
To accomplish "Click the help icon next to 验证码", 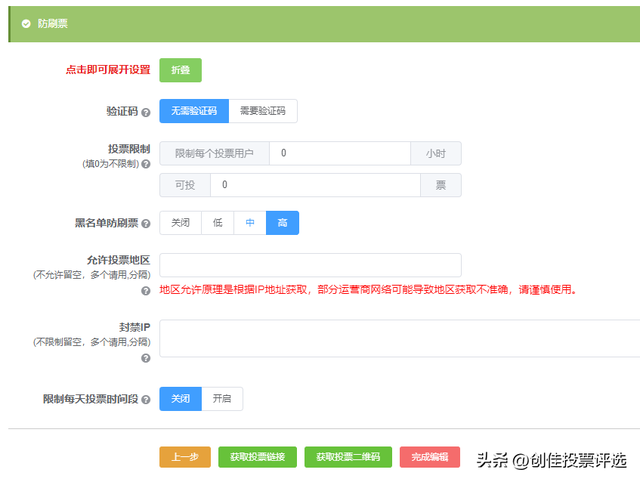I will [x=146, y=111].
